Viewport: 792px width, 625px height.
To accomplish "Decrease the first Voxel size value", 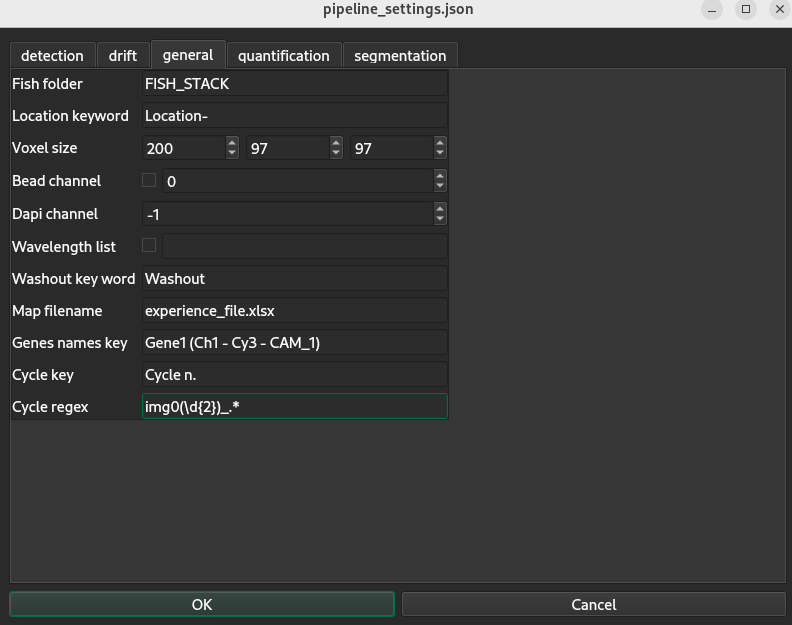I will tap(232, 153).
